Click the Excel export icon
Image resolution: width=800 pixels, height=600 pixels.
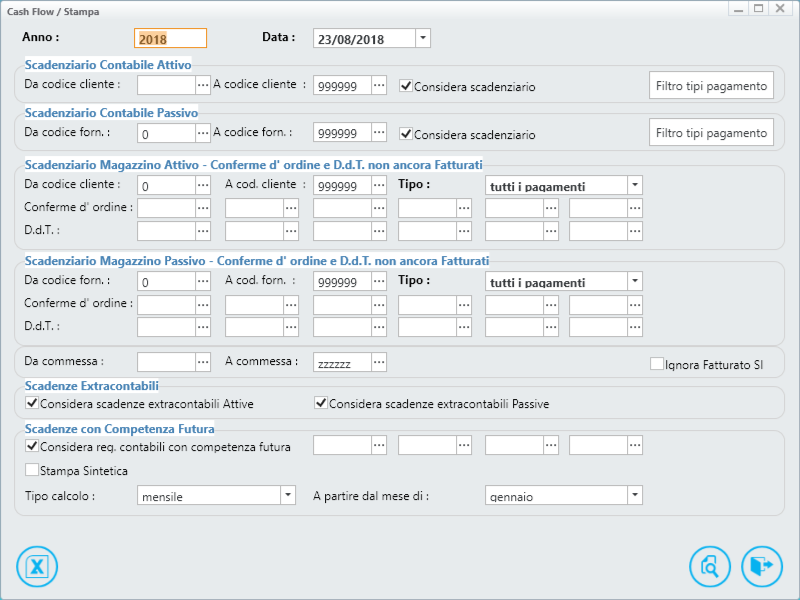[37, 566]
